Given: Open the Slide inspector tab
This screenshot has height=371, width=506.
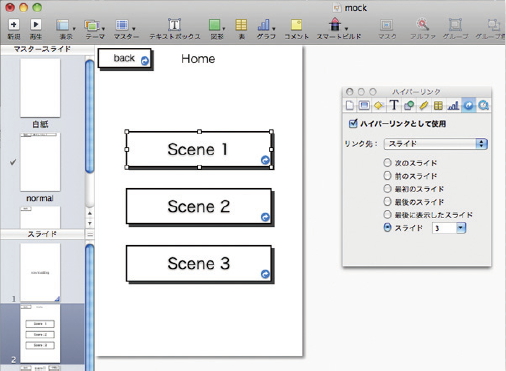Looking at the screenshot, I should [x=364, y=106].
